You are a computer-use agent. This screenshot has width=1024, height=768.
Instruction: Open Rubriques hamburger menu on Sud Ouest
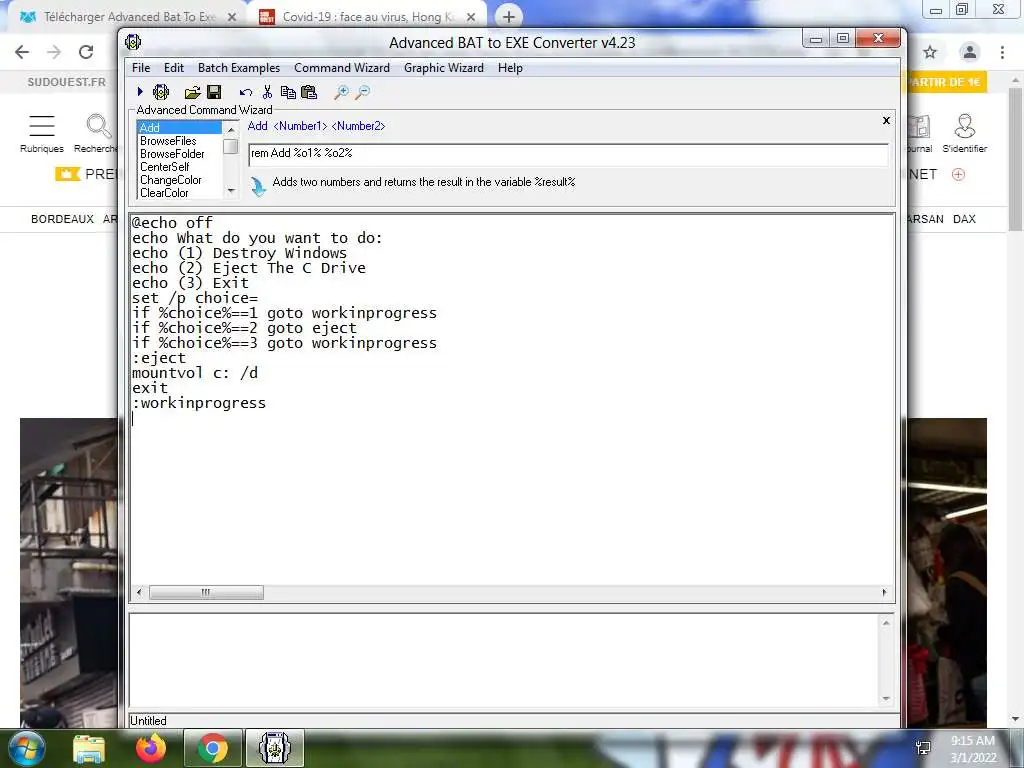point(42,134)
